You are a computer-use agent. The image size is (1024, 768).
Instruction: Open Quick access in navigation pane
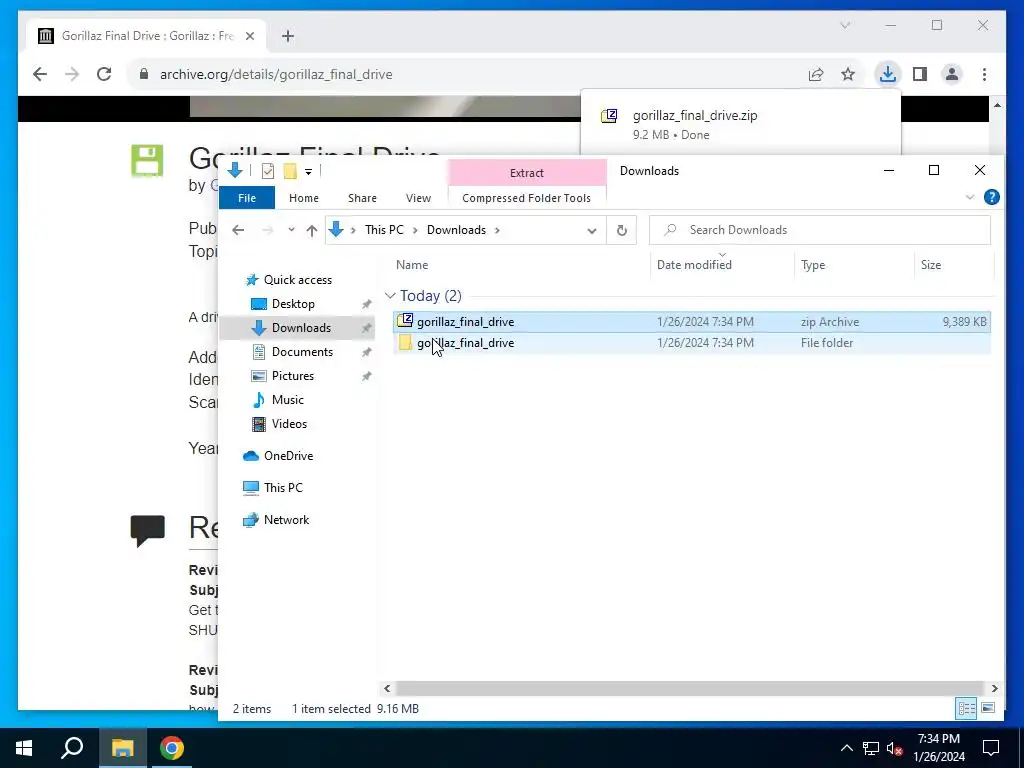click(297, 280)
